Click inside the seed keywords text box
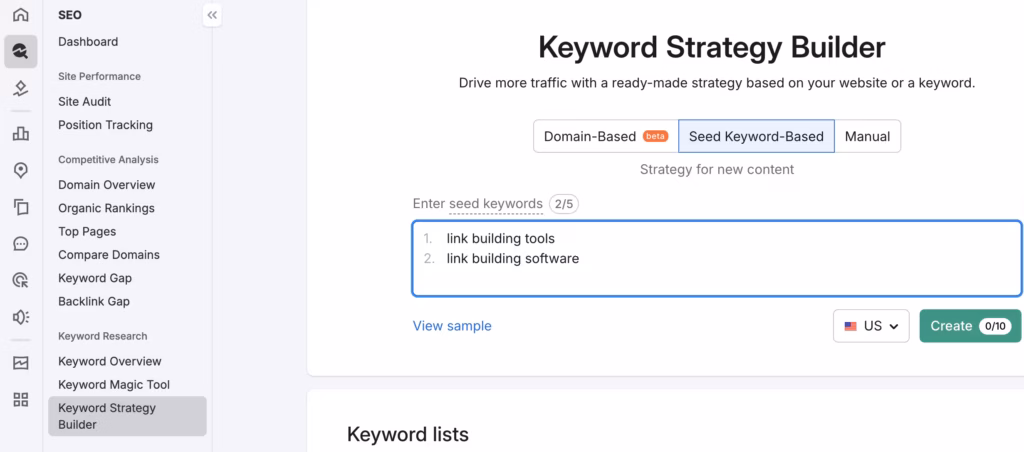The height and width of the screenshot is (452, 1024). 716,259
